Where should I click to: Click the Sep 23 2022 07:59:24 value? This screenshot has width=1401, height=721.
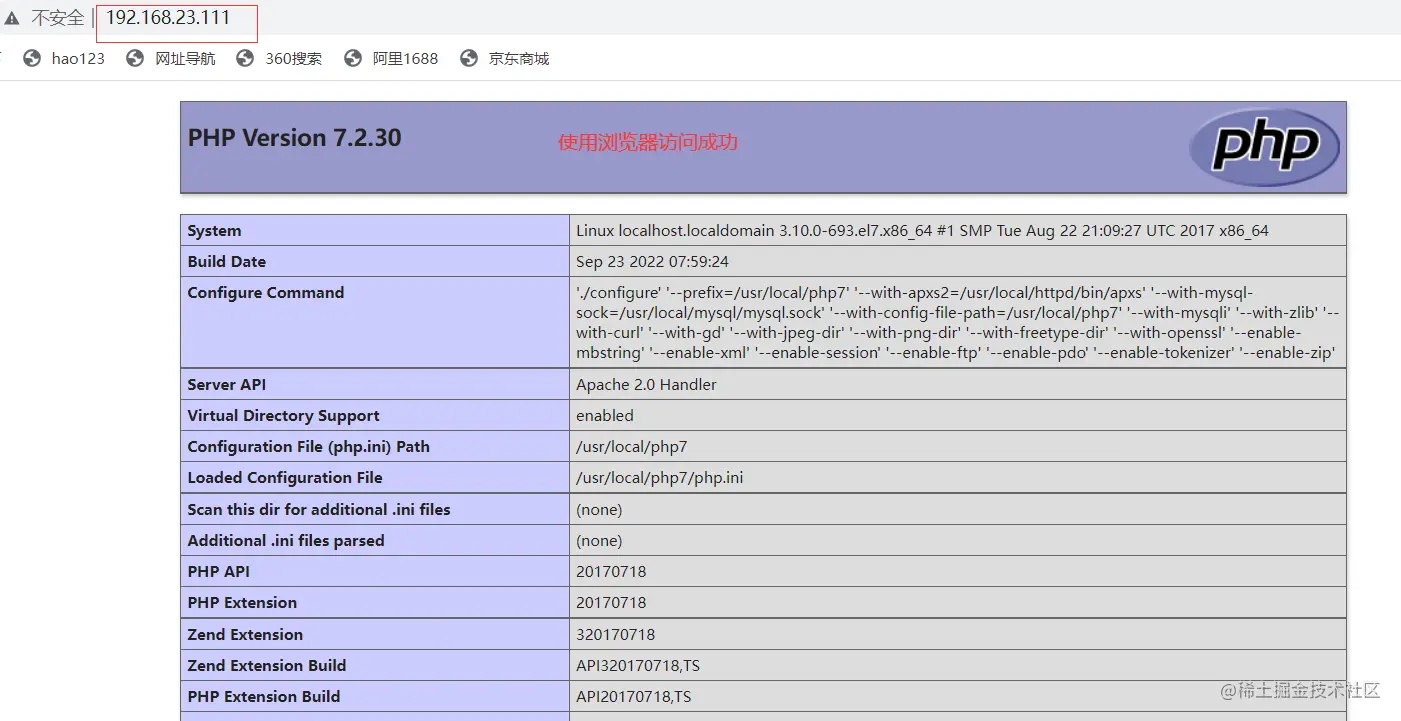(x=652, y=261)
